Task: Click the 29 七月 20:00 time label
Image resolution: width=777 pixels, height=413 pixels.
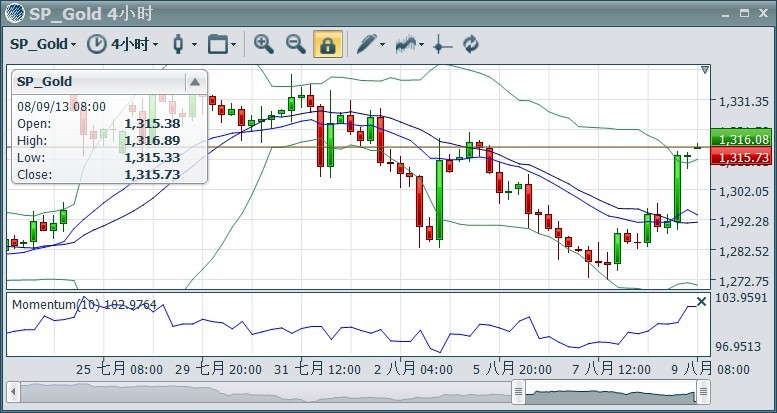Action: pos(218,369)
